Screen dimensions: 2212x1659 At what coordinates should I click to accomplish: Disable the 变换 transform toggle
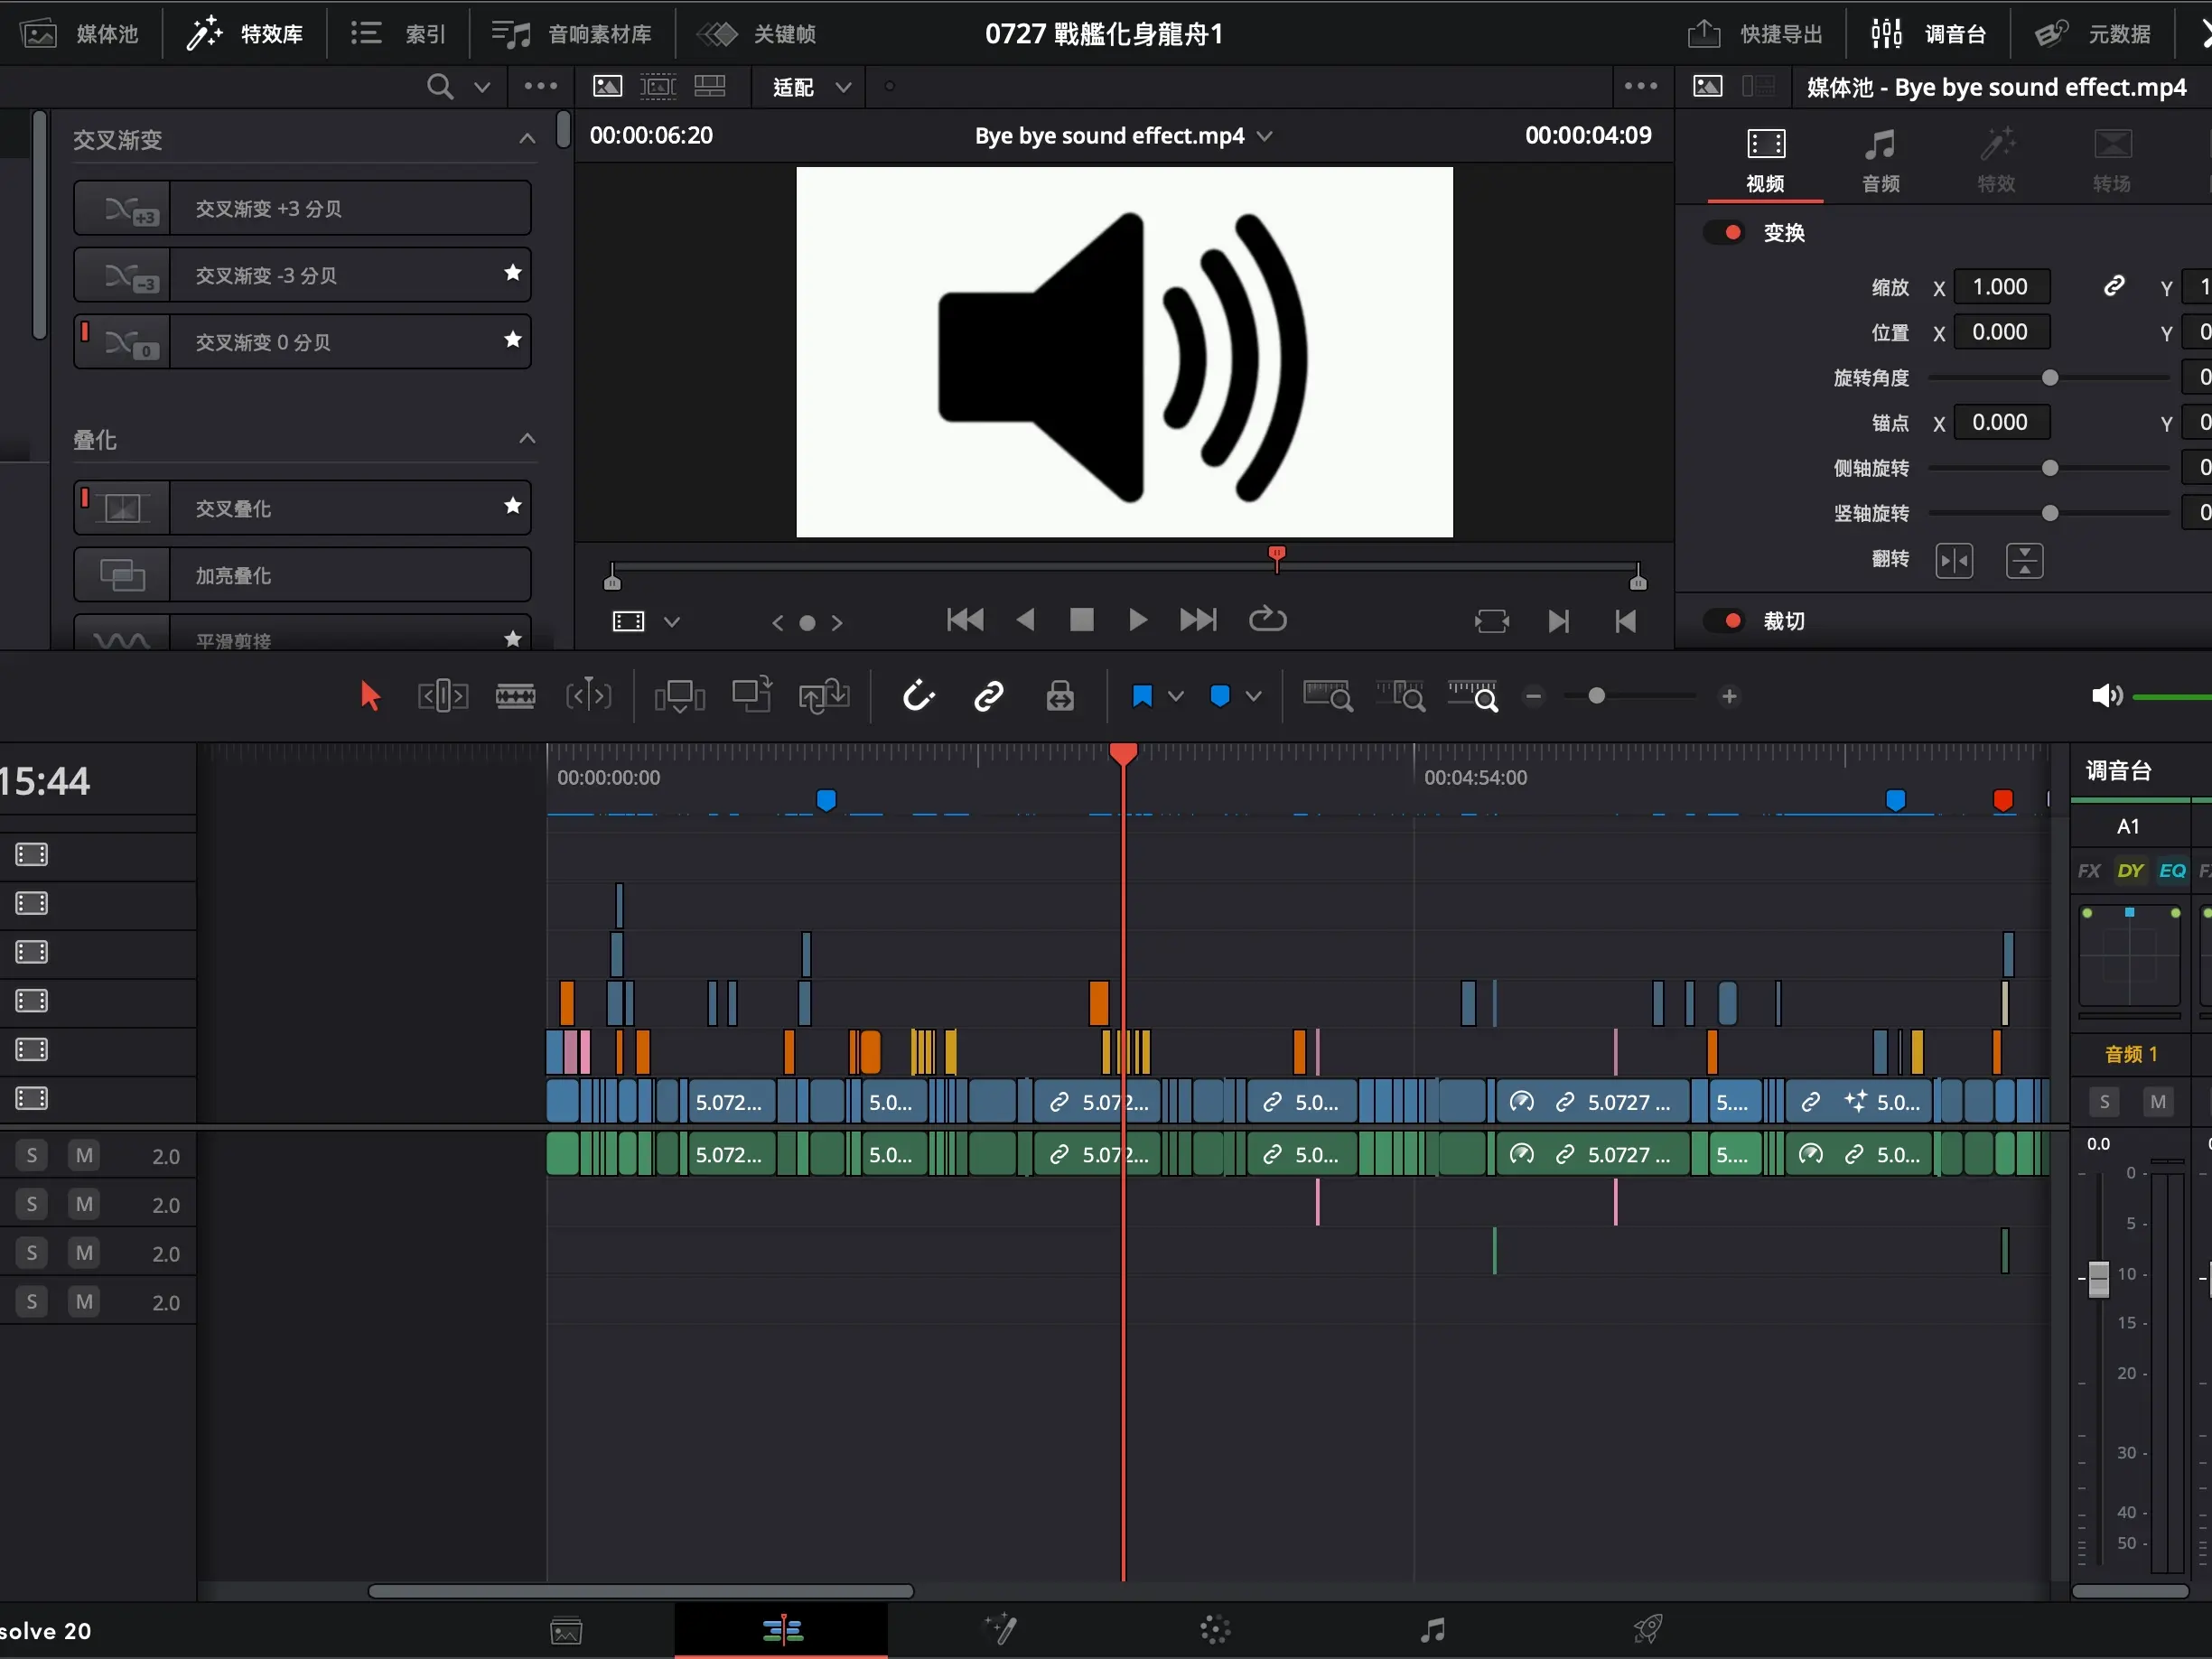point(1726,233)
